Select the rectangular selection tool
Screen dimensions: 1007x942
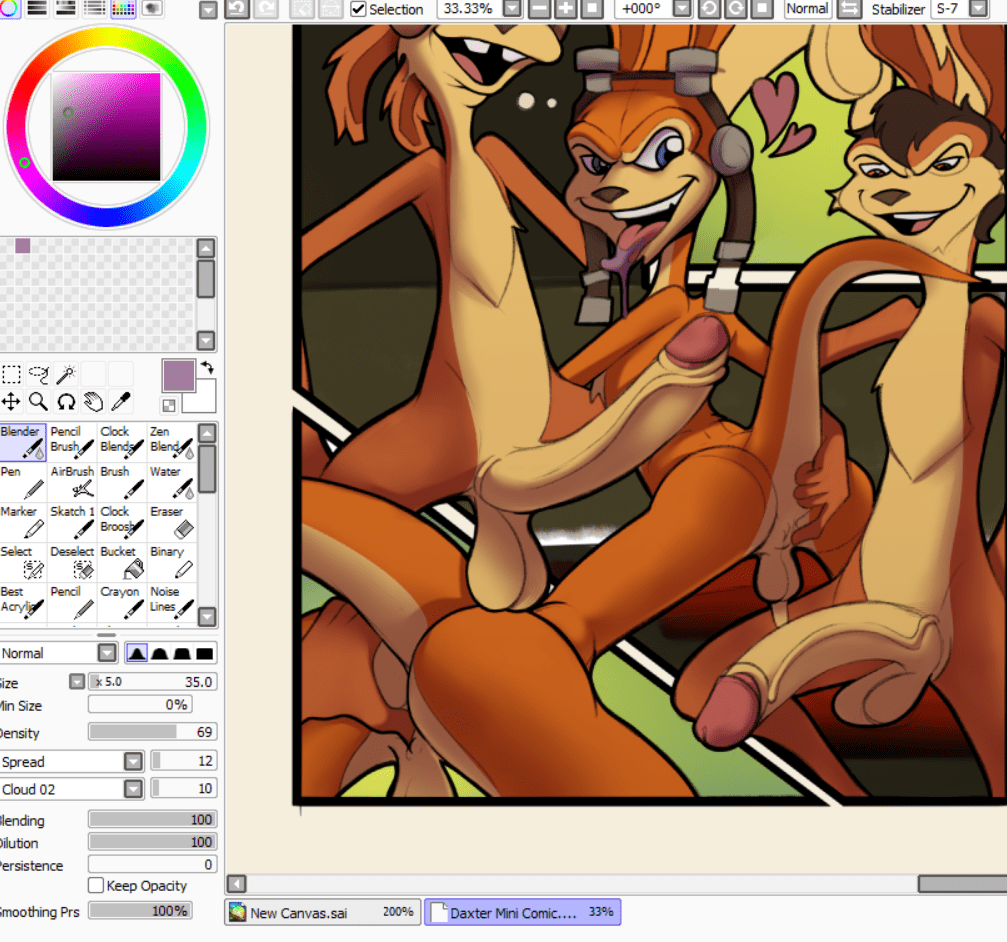pyautogui.click(x=12, y=374)
